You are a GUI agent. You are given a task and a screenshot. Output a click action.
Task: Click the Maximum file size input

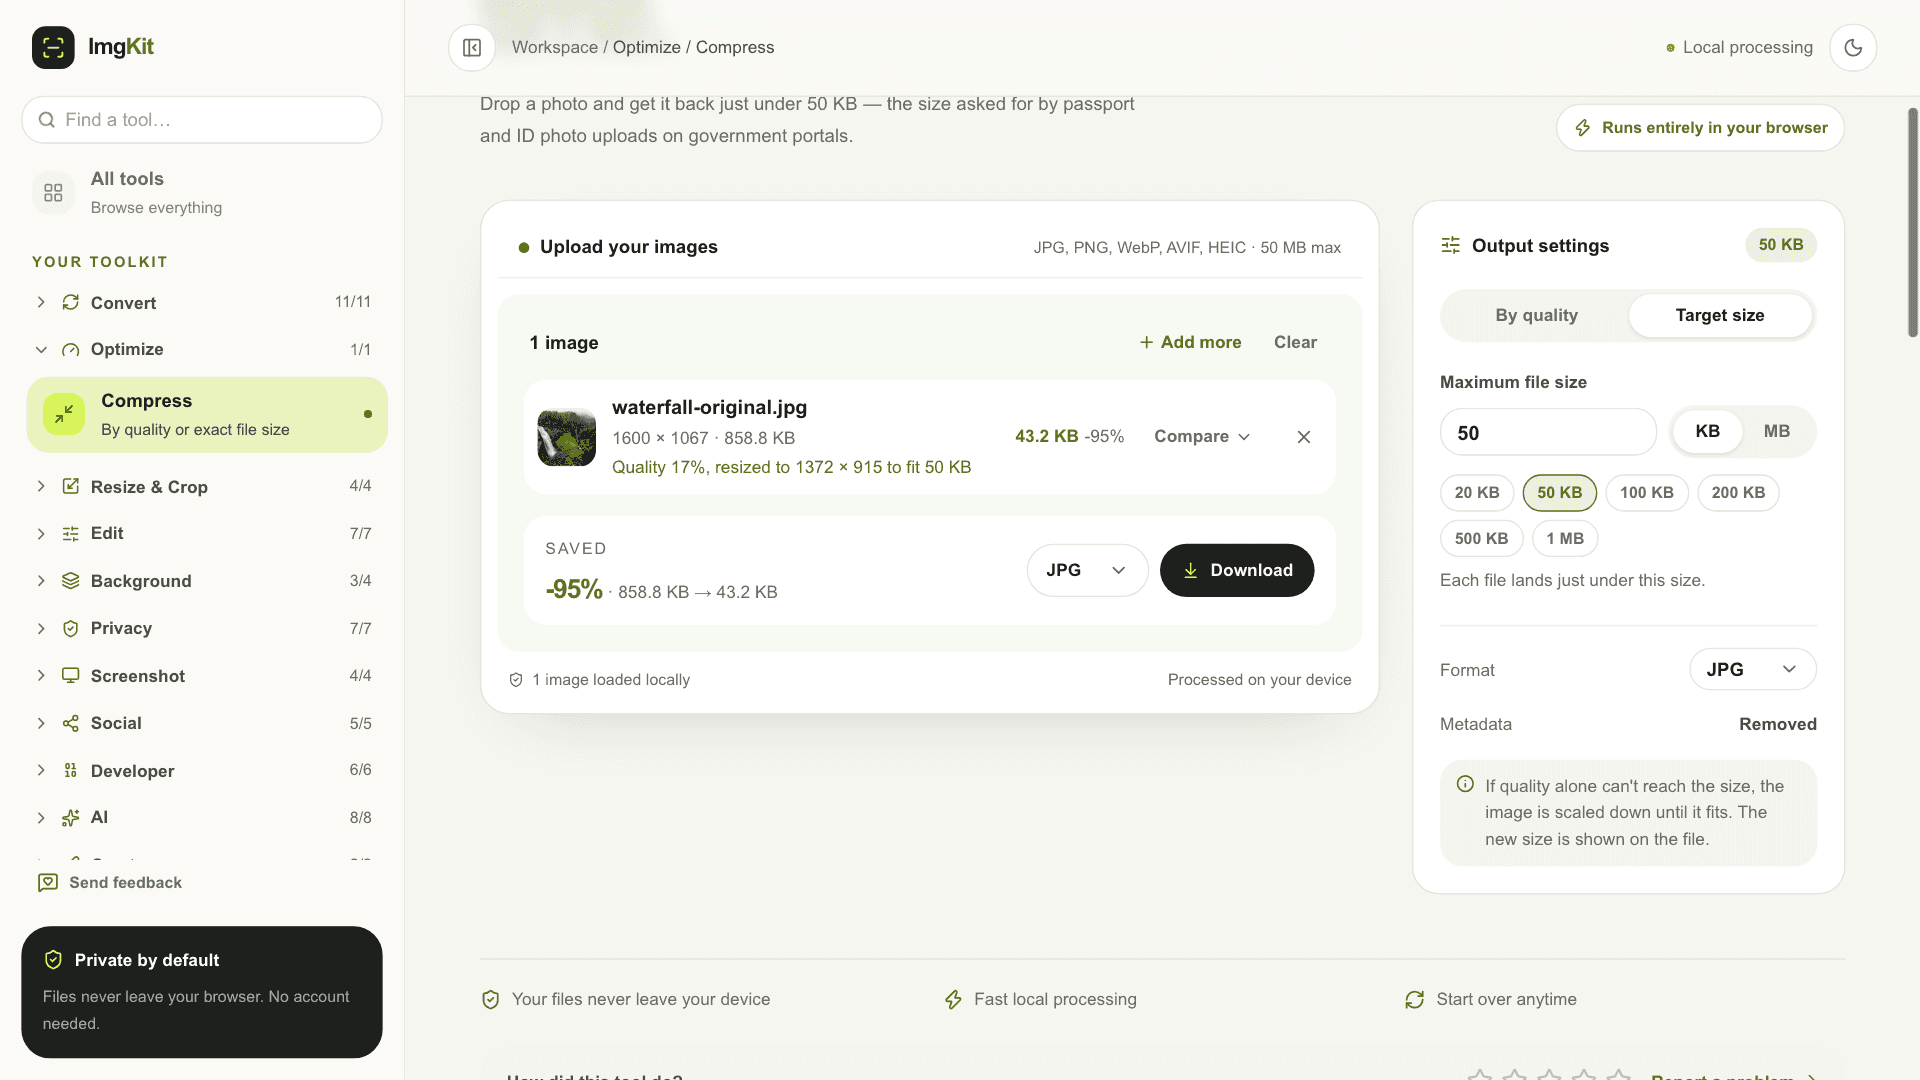[x=1548, y=432]
